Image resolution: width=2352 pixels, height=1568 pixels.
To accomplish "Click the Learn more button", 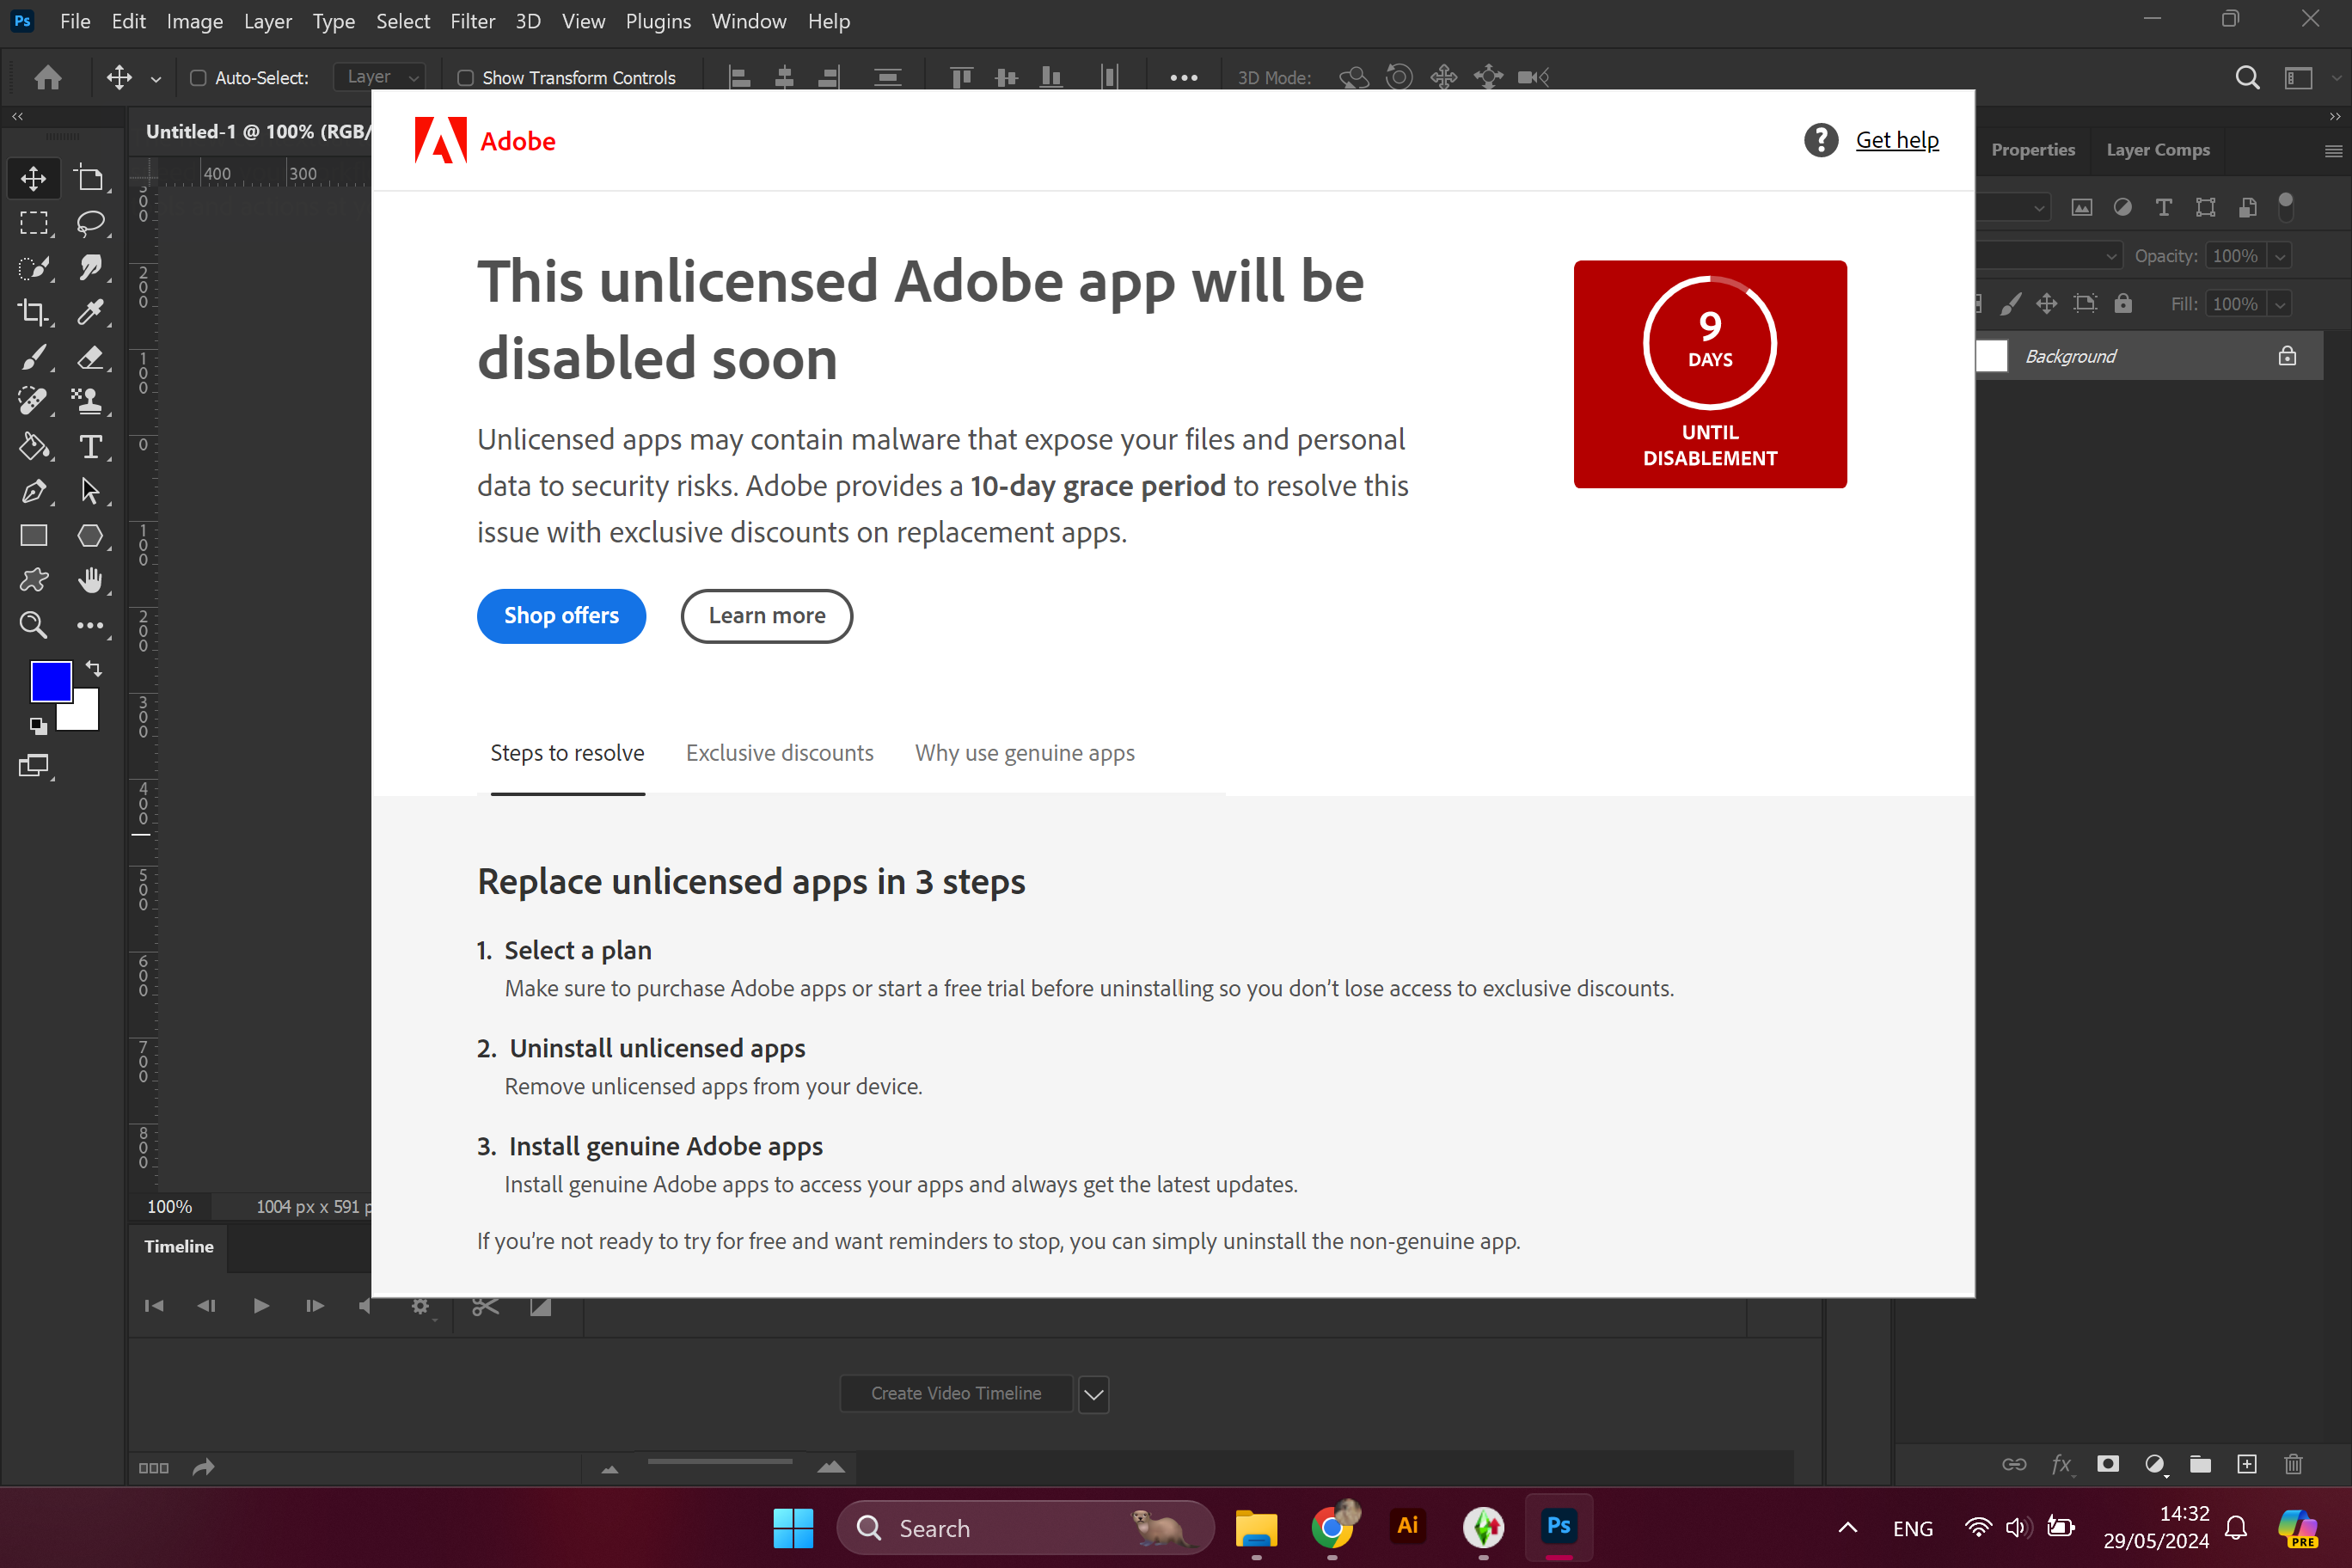I will pos(767,616).
